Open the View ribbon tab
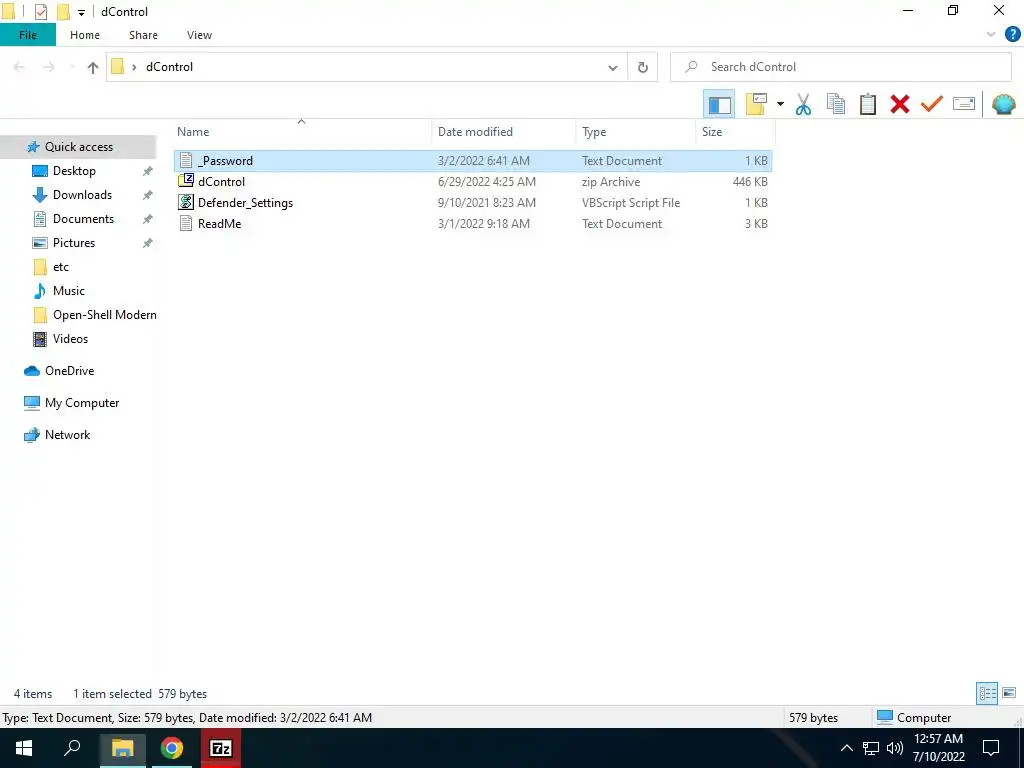 tap(199, 35)
